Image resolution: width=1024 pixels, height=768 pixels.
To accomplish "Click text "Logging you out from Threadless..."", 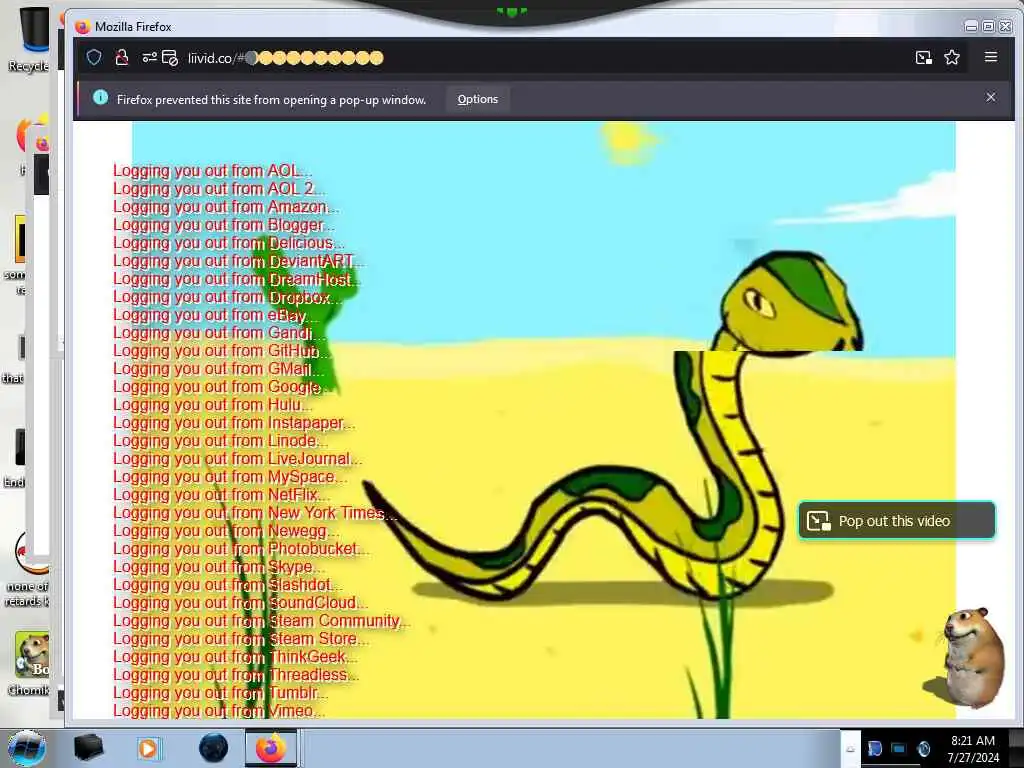I will (236, 675).
